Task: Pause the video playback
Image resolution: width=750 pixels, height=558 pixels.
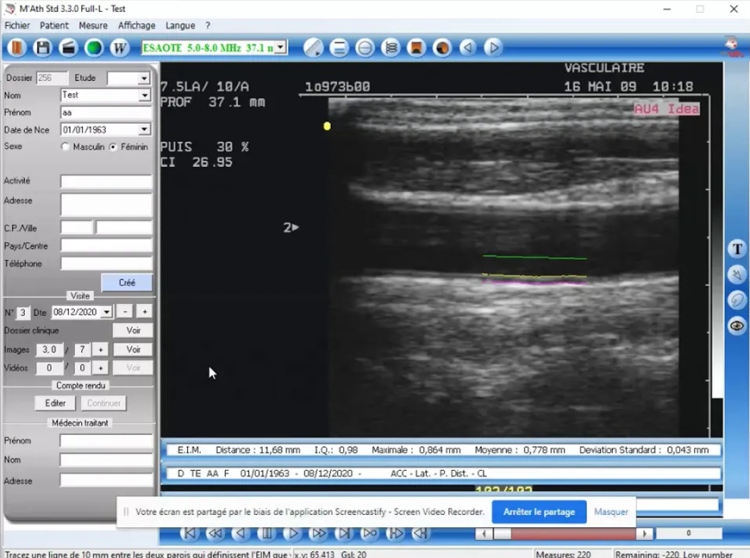Action: click(x=267, y=533)
